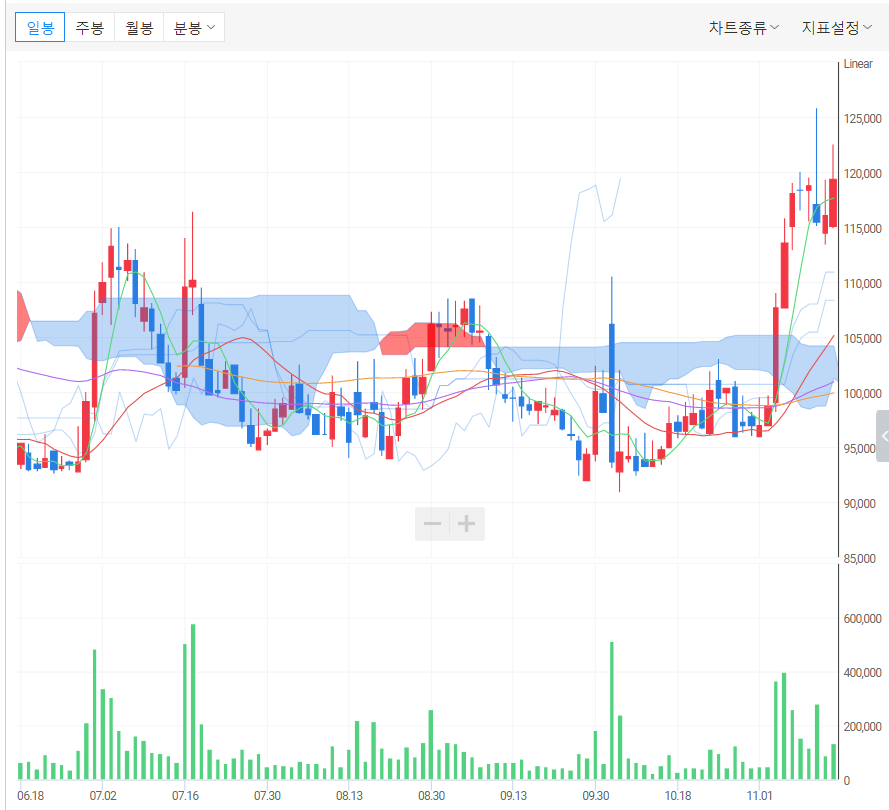This screenshot has width=889, height=810.
Task: Click the 09.30 date axis label
Action: (596, 795)
